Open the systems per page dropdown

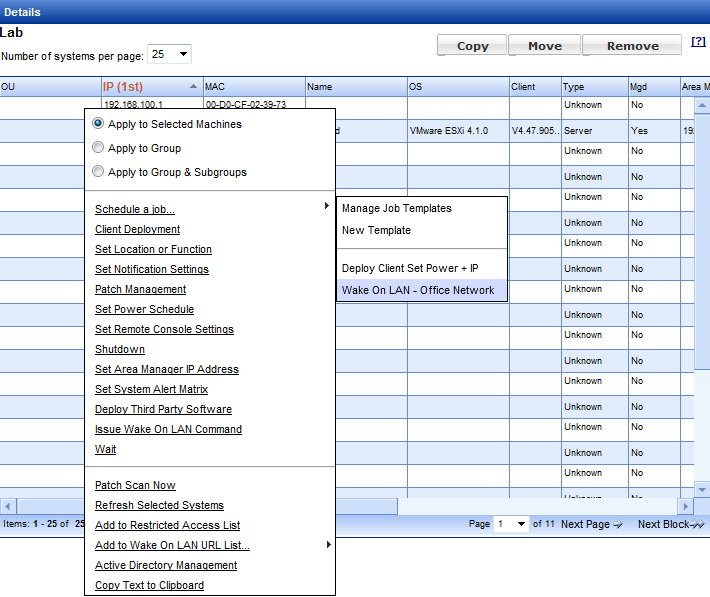click(x=169, y=55)
